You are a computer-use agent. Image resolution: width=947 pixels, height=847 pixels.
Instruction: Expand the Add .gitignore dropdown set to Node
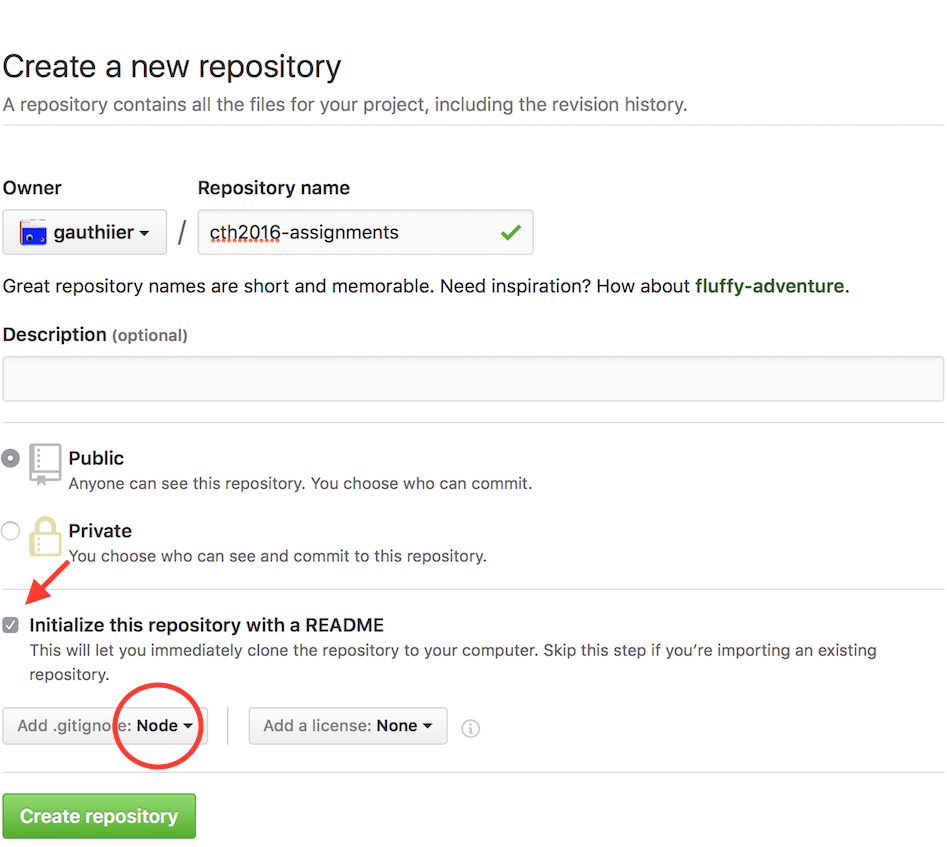point(105,726)
